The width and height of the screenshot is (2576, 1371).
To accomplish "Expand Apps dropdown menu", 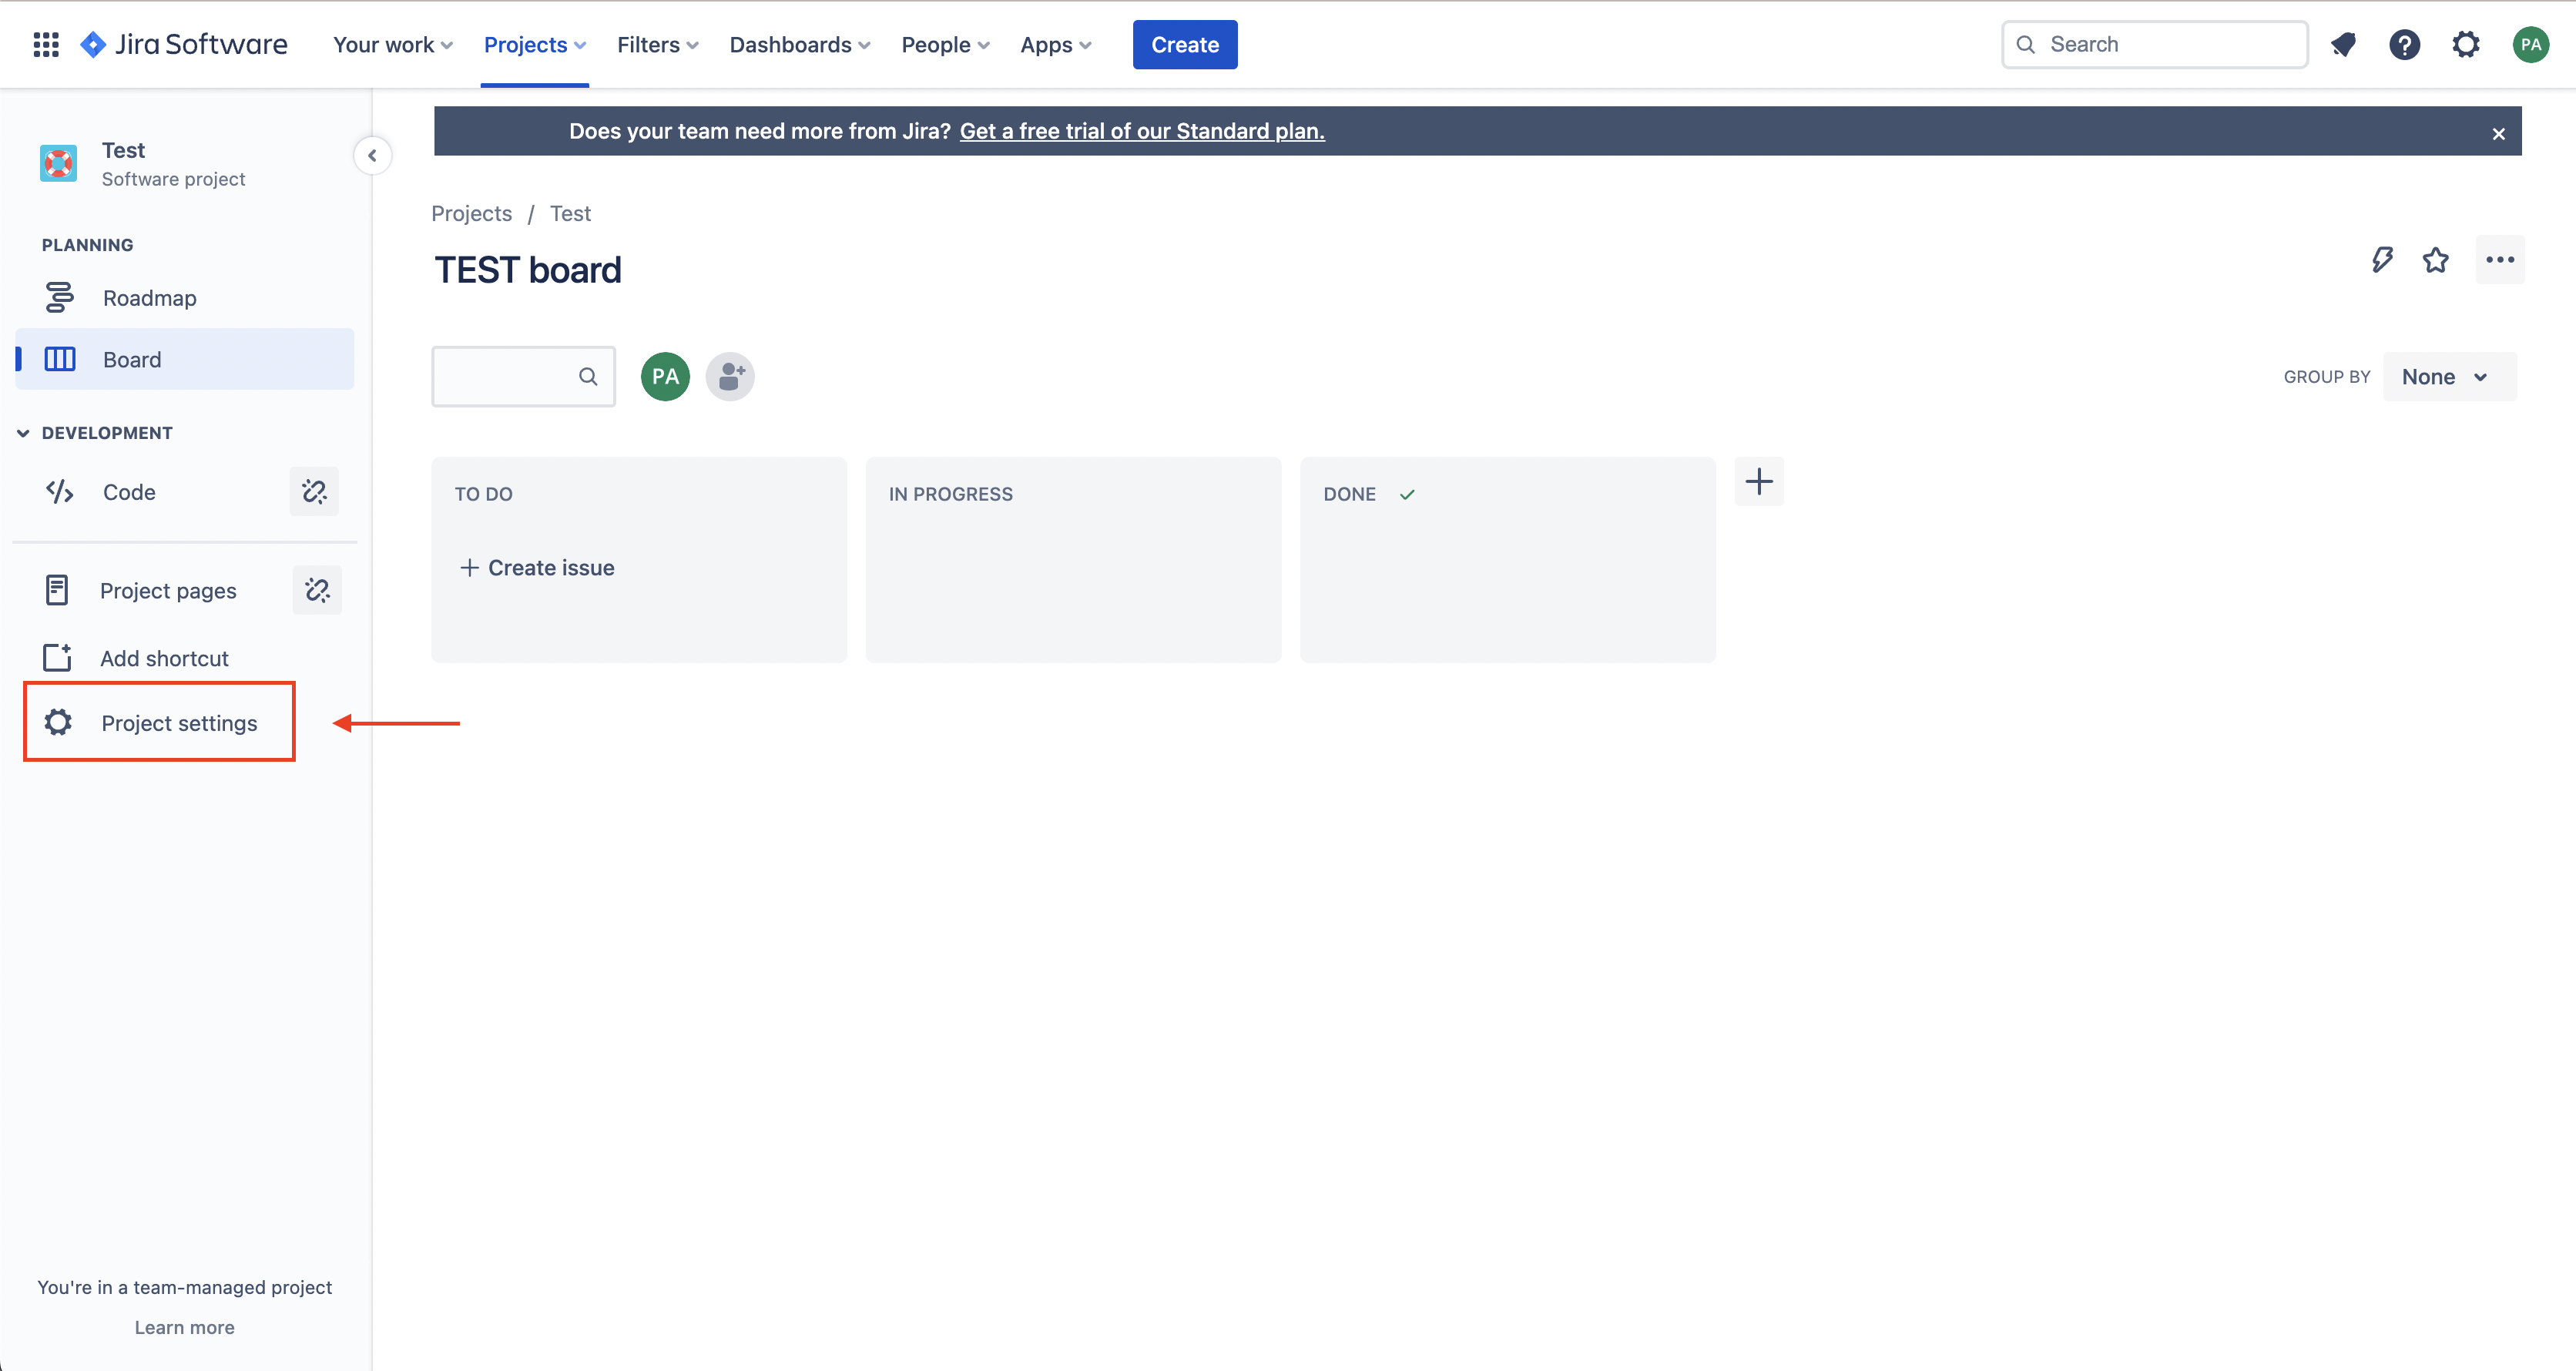I will tap(1055, 44).
